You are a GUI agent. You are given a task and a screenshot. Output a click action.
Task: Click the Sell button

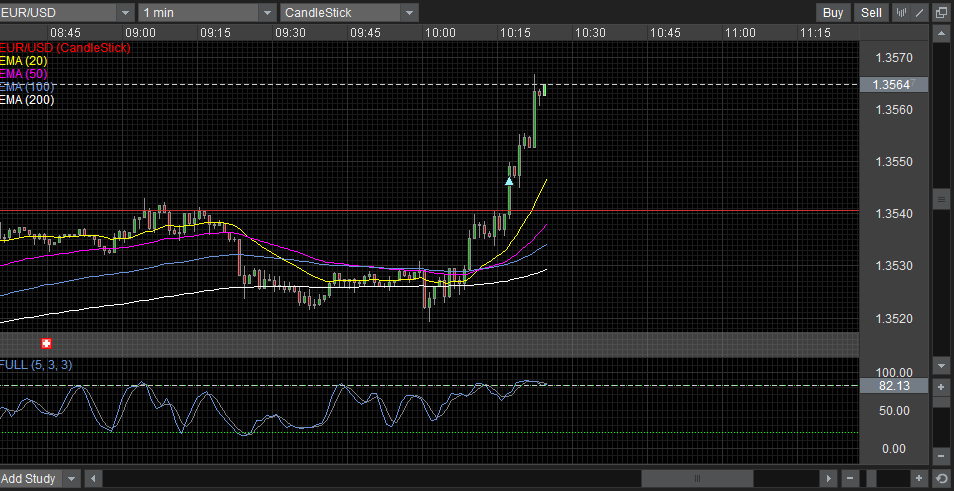click(871, 12)
